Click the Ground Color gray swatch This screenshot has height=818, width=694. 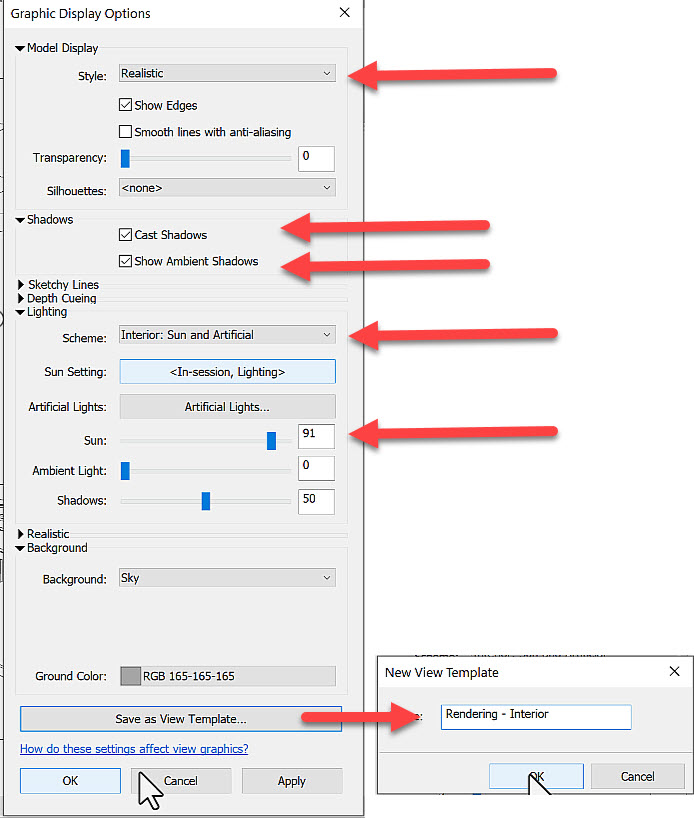pos(130,676)
